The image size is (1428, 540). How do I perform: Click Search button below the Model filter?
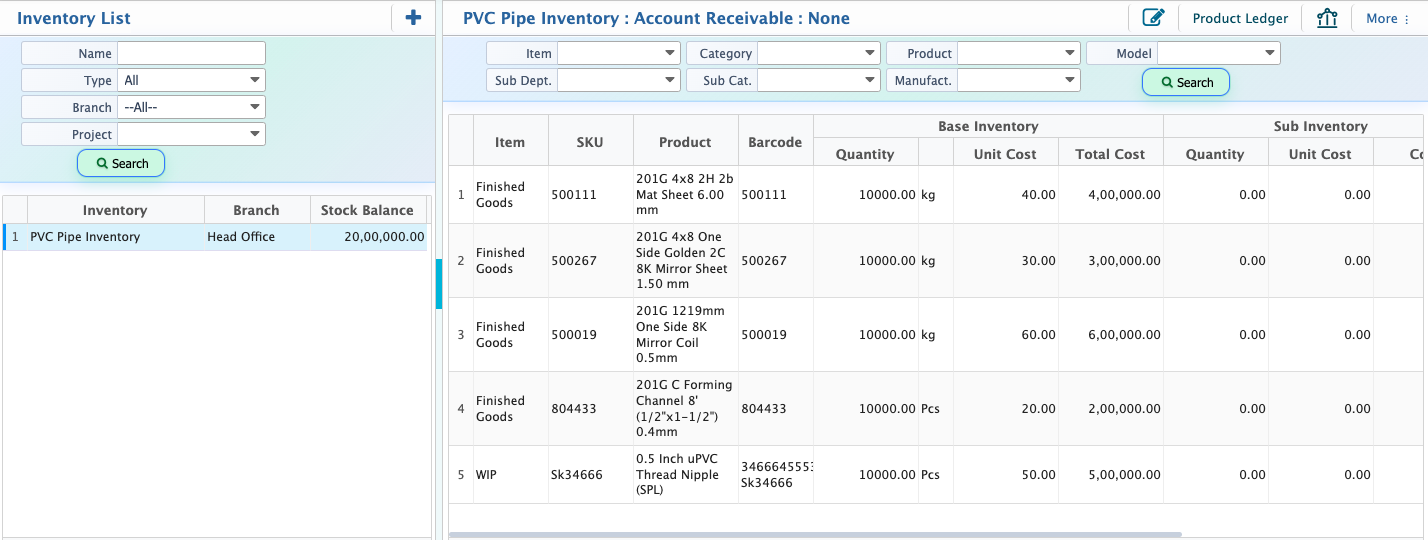[1186, 82]
